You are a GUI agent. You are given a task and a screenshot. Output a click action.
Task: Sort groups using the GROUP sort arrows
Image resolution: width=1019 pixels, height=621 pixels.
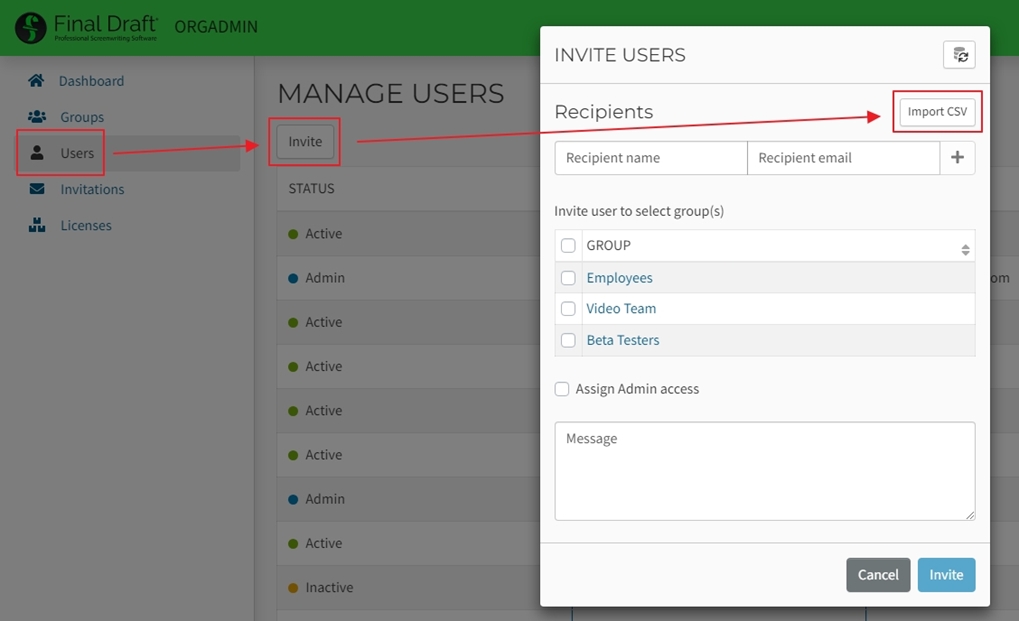point(965,249)
